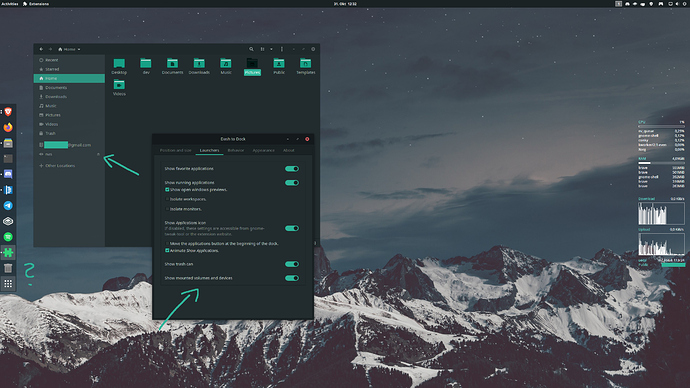
Task: Uncheck Show open windows previews
Action: 167,190
